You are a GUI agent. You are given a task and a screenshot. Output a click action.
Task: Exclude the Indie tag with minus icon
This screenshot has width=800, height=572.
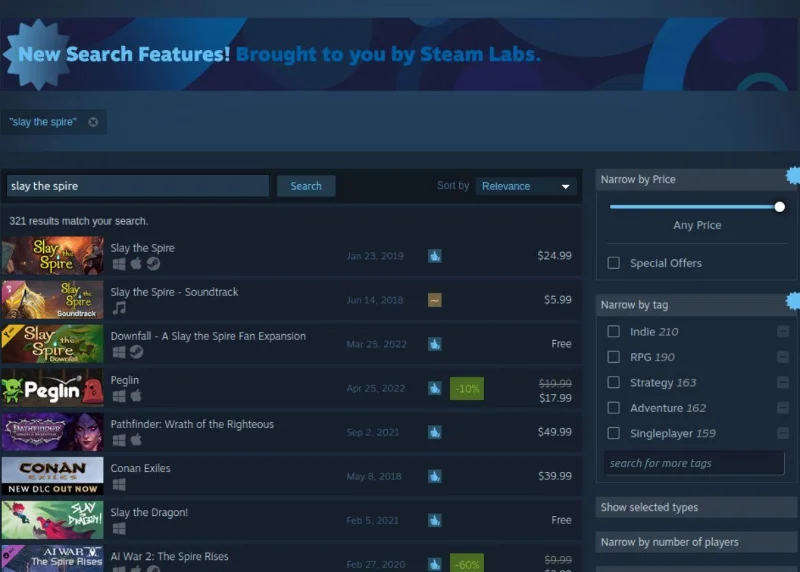click(783, 332)
